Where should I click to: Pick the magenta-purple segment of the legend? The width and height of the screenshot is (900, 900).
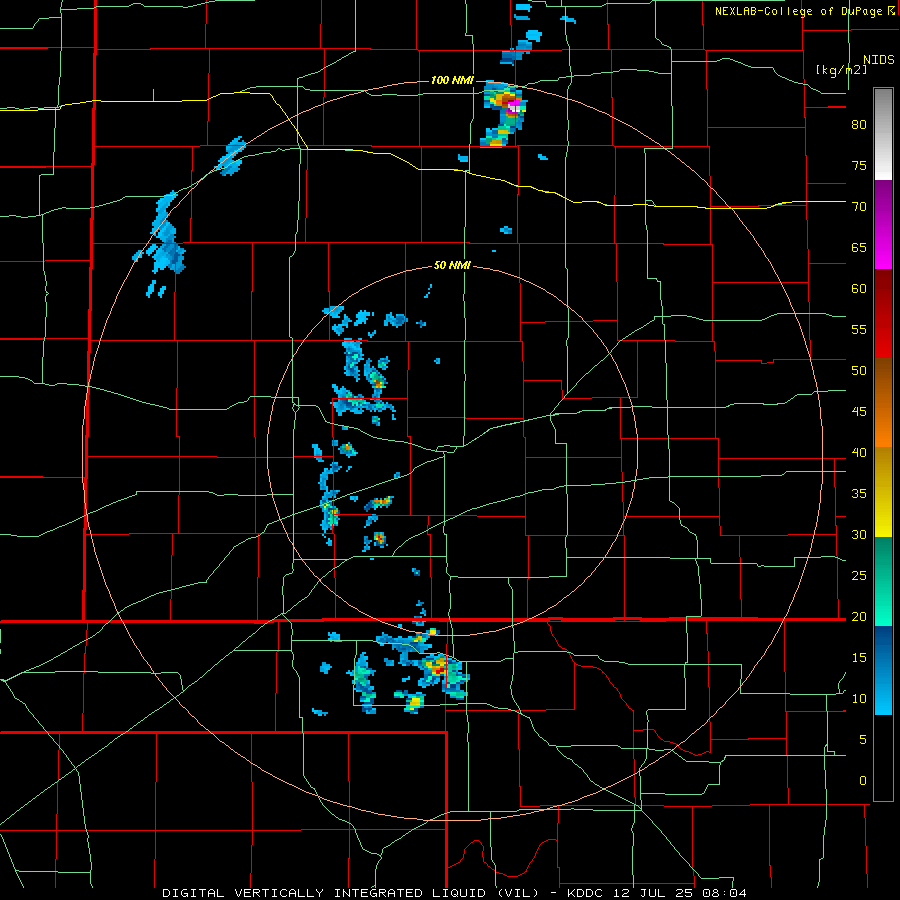click(x=883, y=224)
